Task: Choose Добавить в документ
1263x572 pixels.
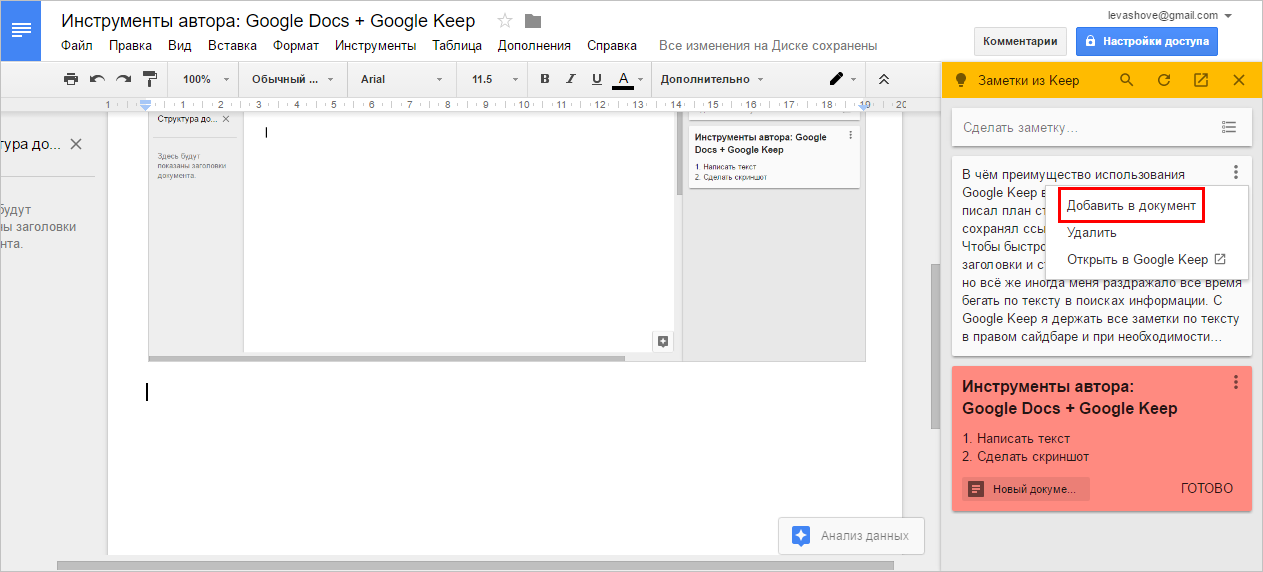Action: click(1131, 205)
